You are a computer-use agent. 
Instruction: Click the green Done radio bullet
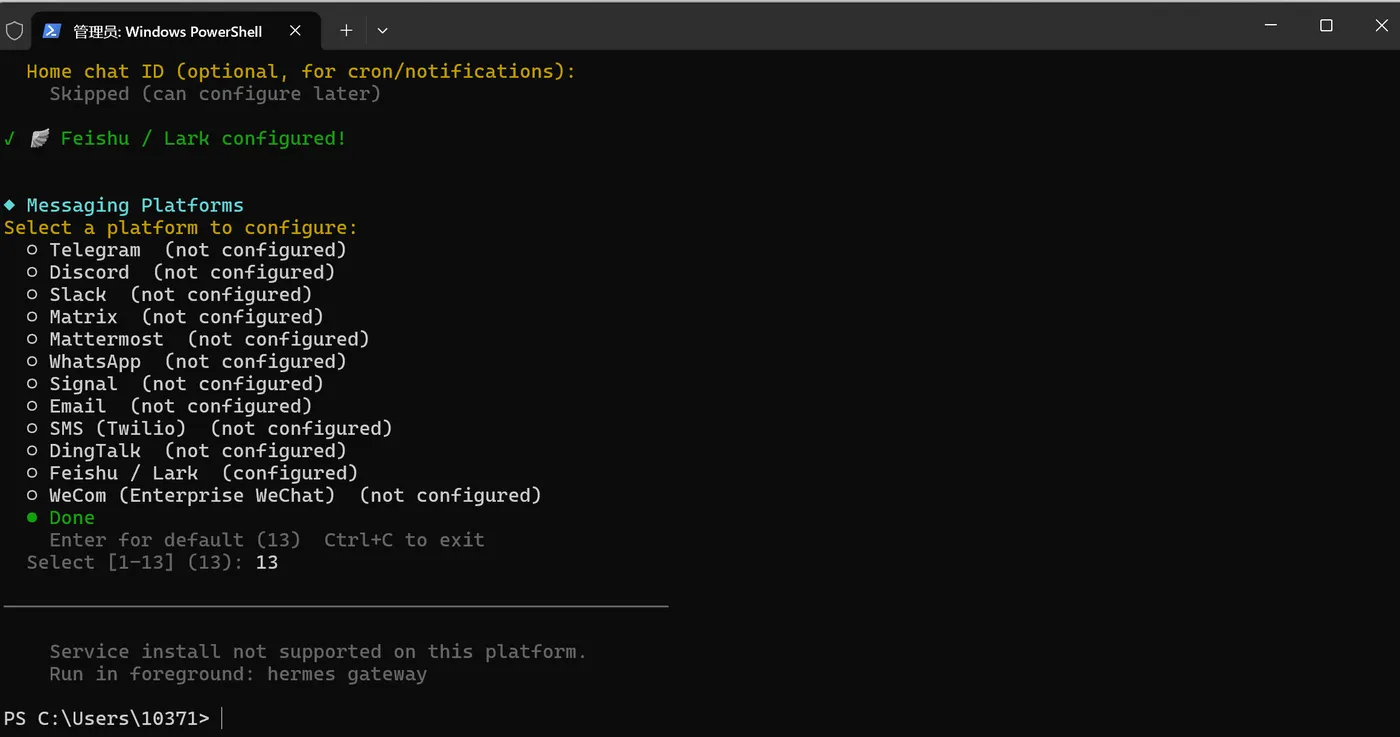coord(33,518)
